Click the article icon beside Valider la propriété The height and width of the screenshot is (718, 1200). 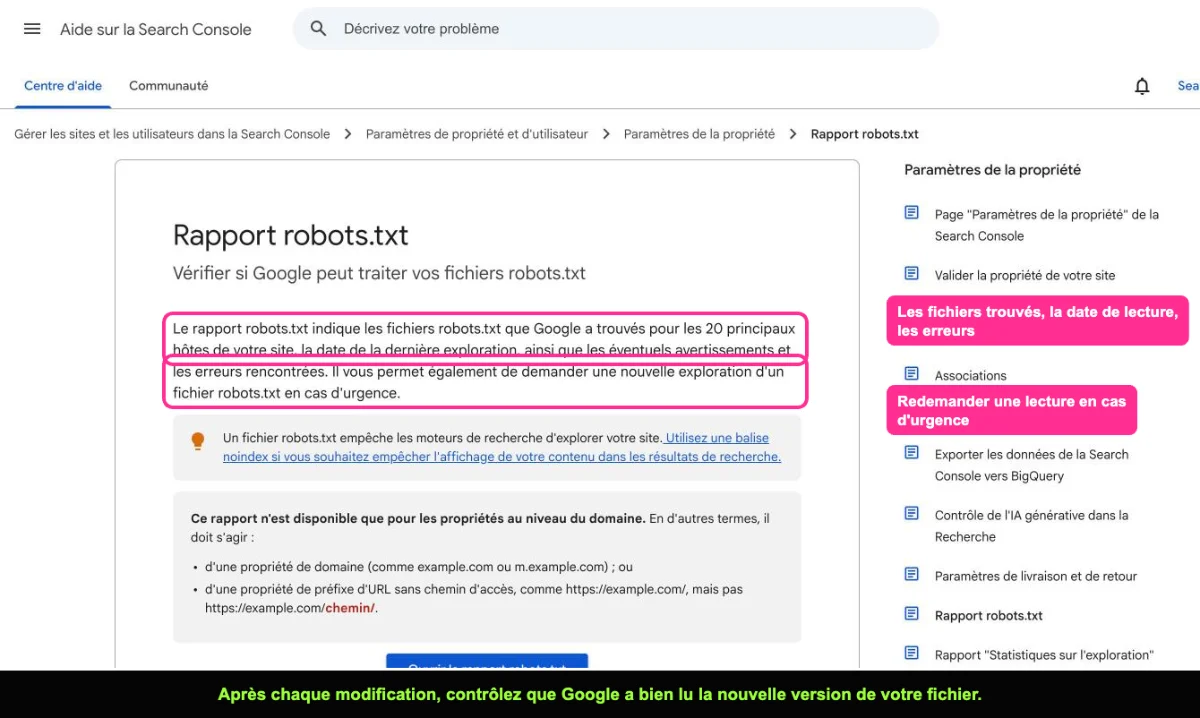[x=911, y=273]
